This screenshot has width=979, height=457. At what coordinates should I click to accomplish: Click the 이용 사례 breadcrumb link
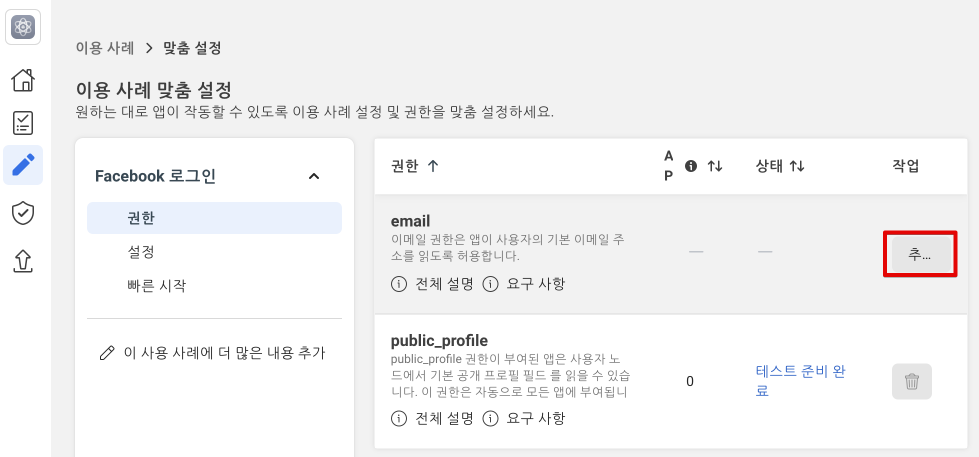click(x=105, y=48)
